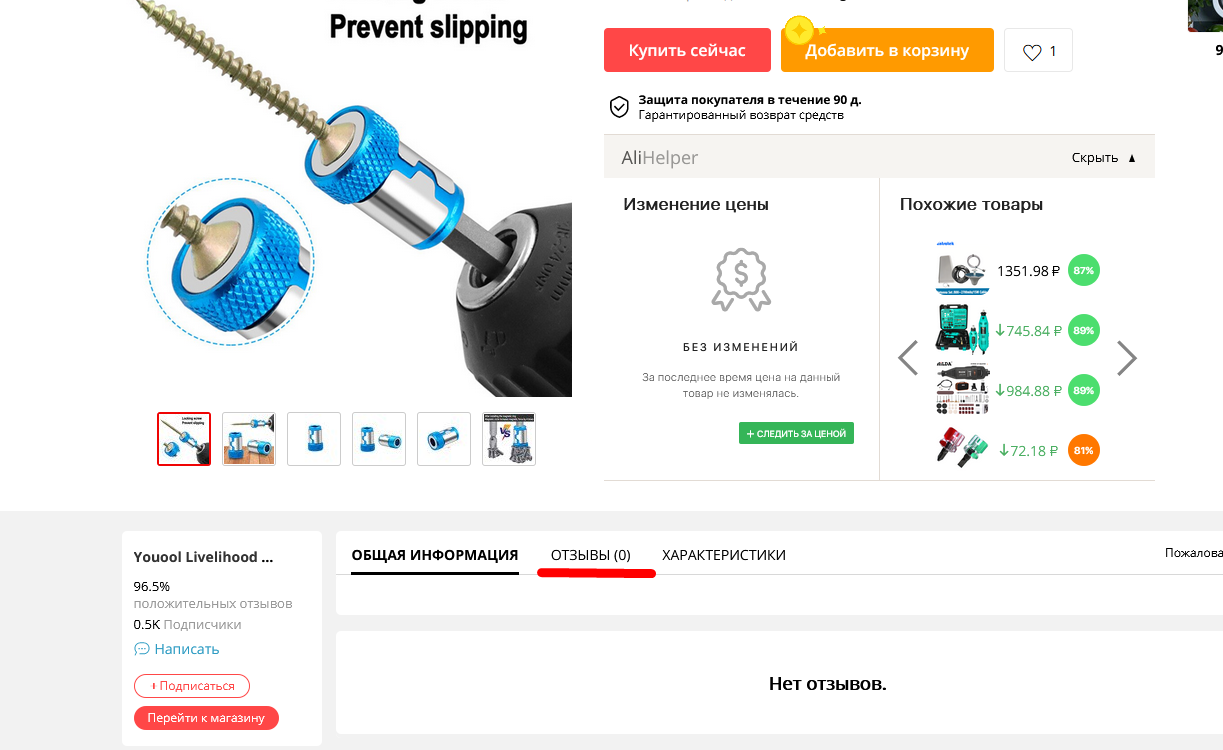Show next similar products with right arrow

(1127, 358)
